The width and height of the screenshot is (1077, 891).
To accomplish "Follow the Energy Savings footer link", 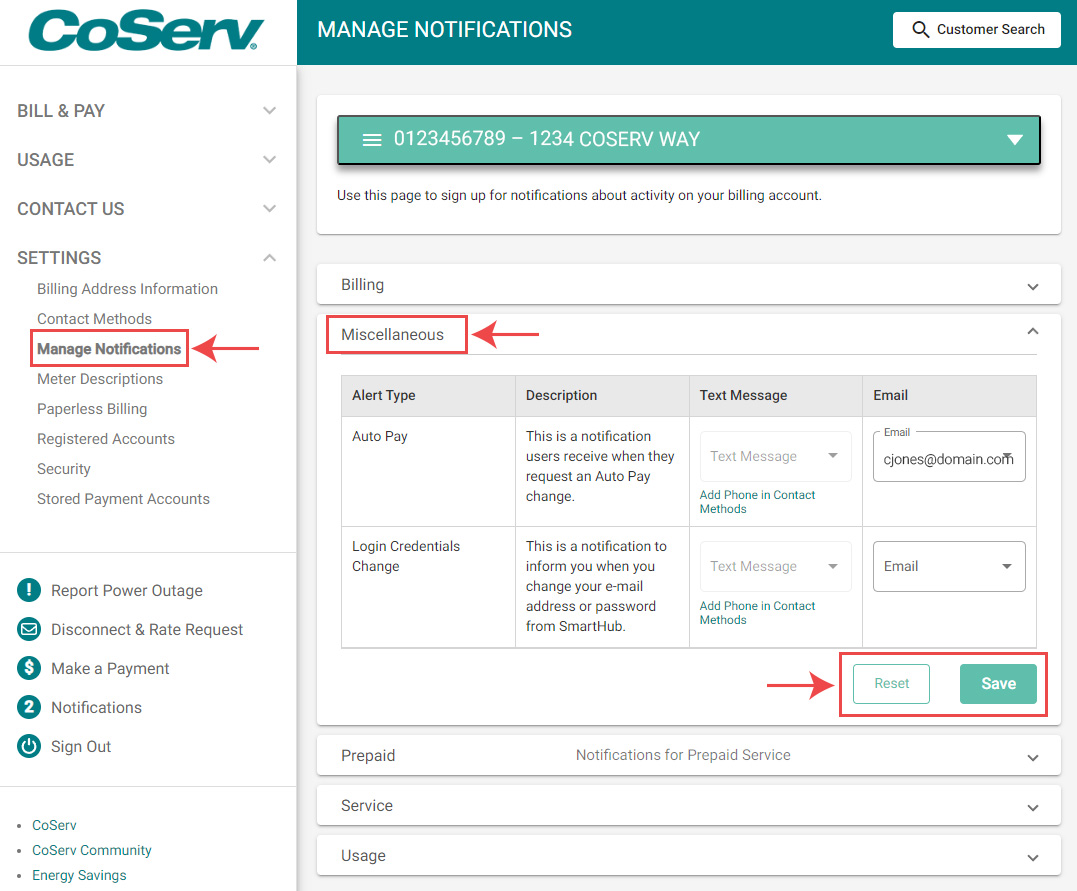I will point(79,875).
